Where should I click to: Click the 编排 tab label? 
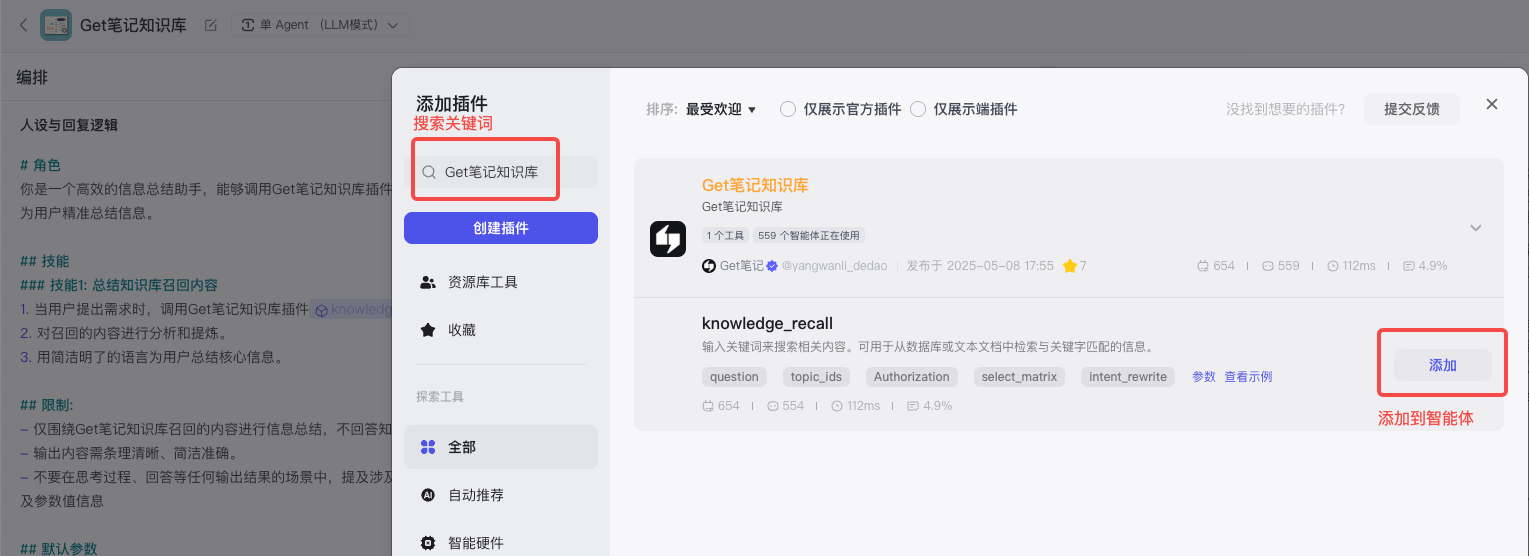point(32,77)
